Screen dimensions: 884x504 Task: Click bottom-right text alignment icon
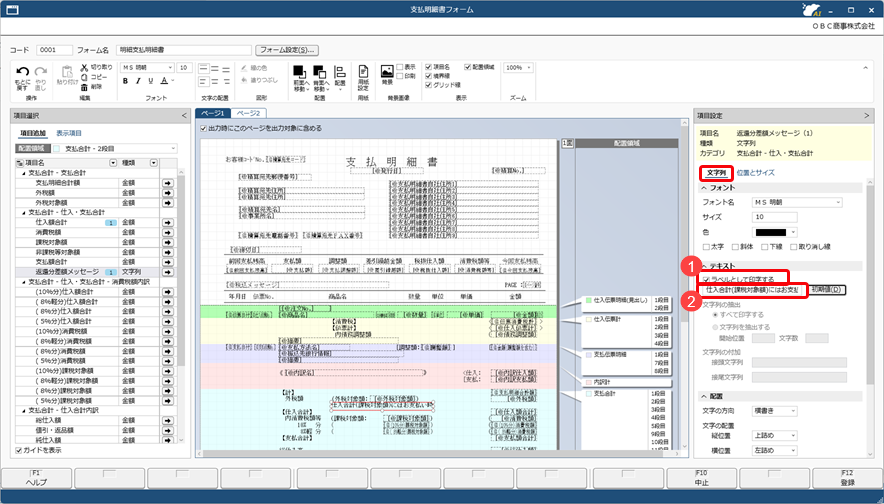coord(226,81)
